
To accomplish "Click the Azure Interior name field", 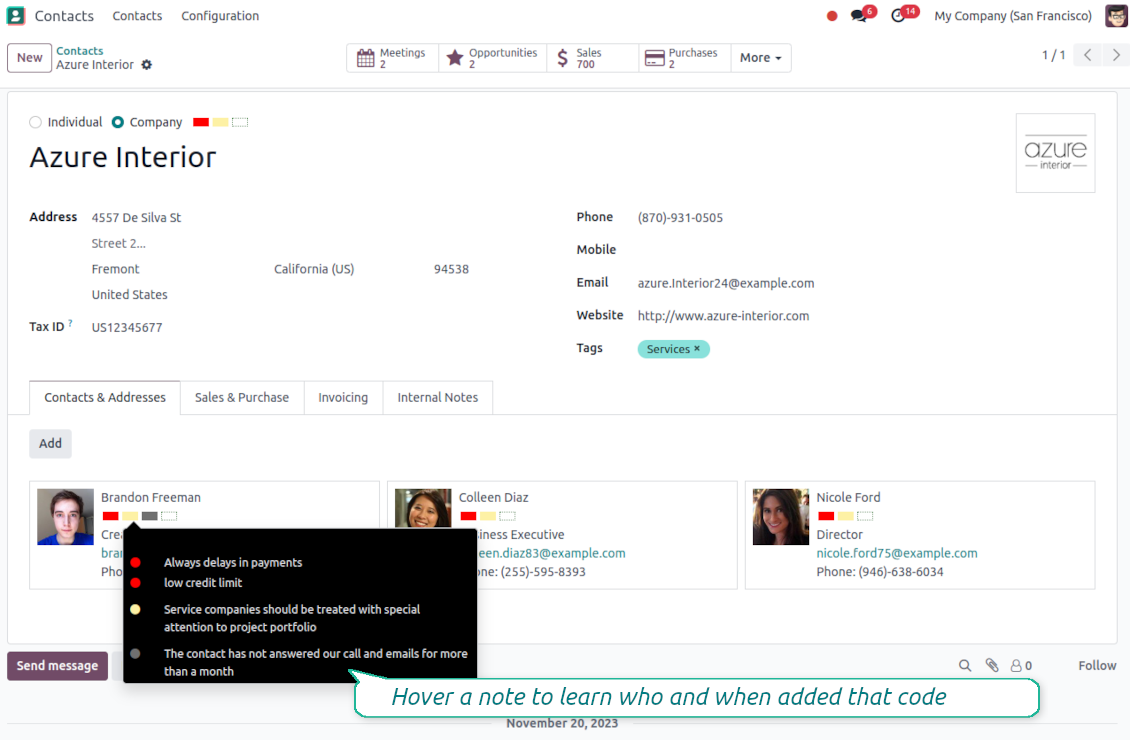I will (123, 157).
